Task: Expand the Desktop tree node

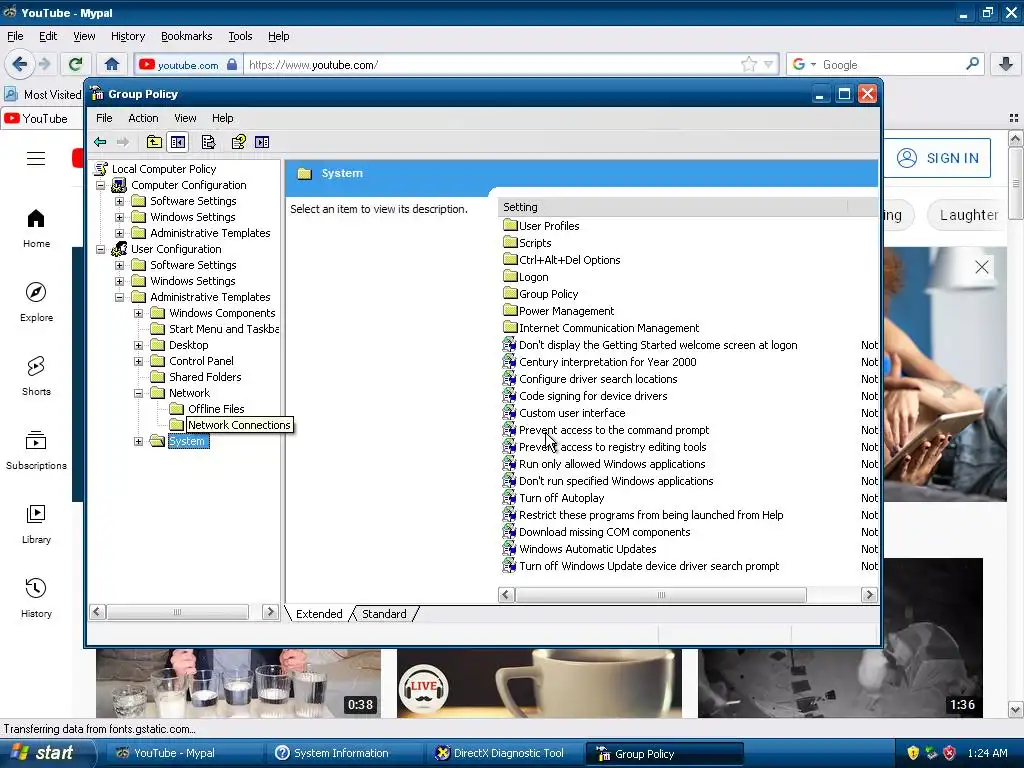Action: coord(138,345)
